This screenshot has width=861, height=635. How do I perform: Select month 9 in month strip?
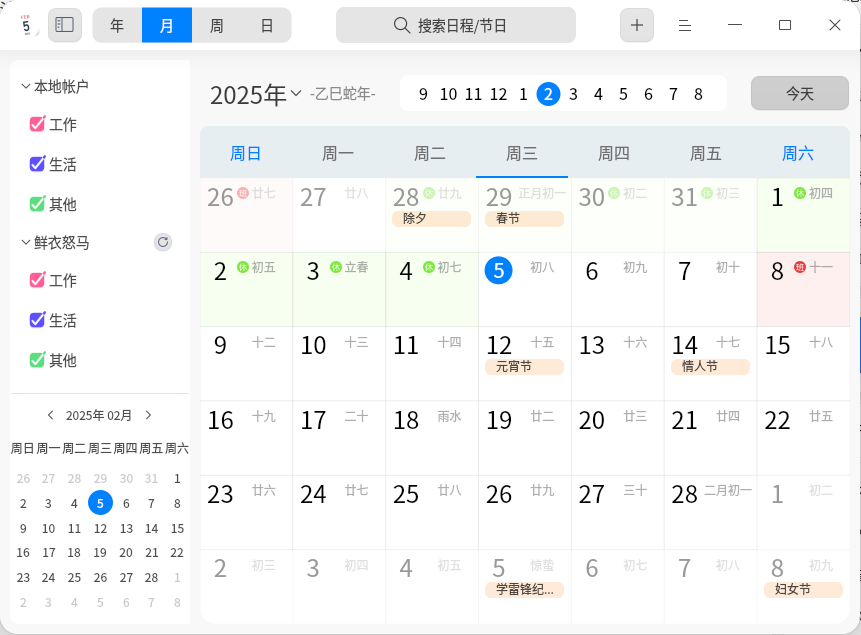click(423, 94)
